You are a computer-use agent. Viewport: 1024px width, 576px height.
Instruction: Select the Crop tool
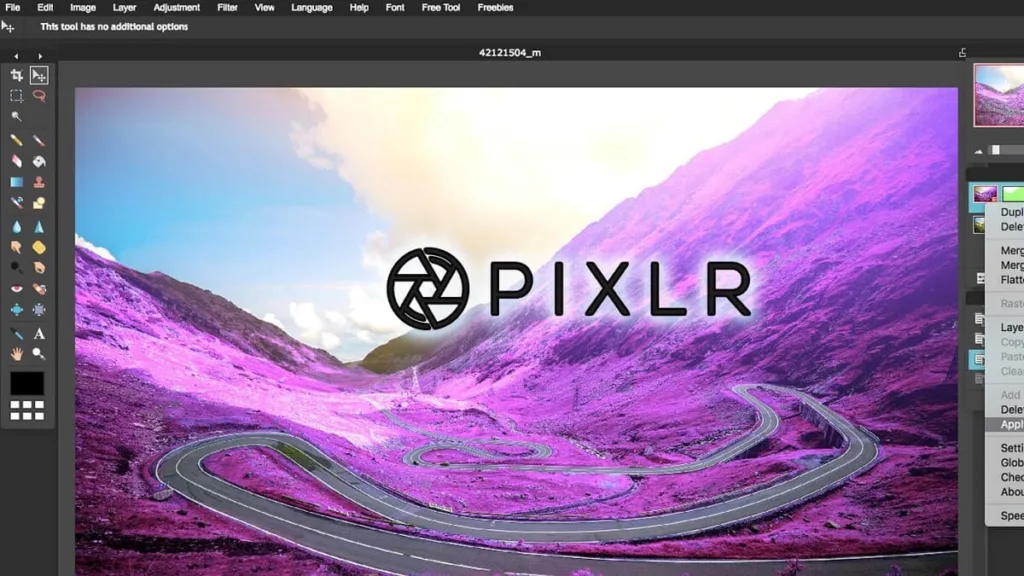tap(16, 75)
